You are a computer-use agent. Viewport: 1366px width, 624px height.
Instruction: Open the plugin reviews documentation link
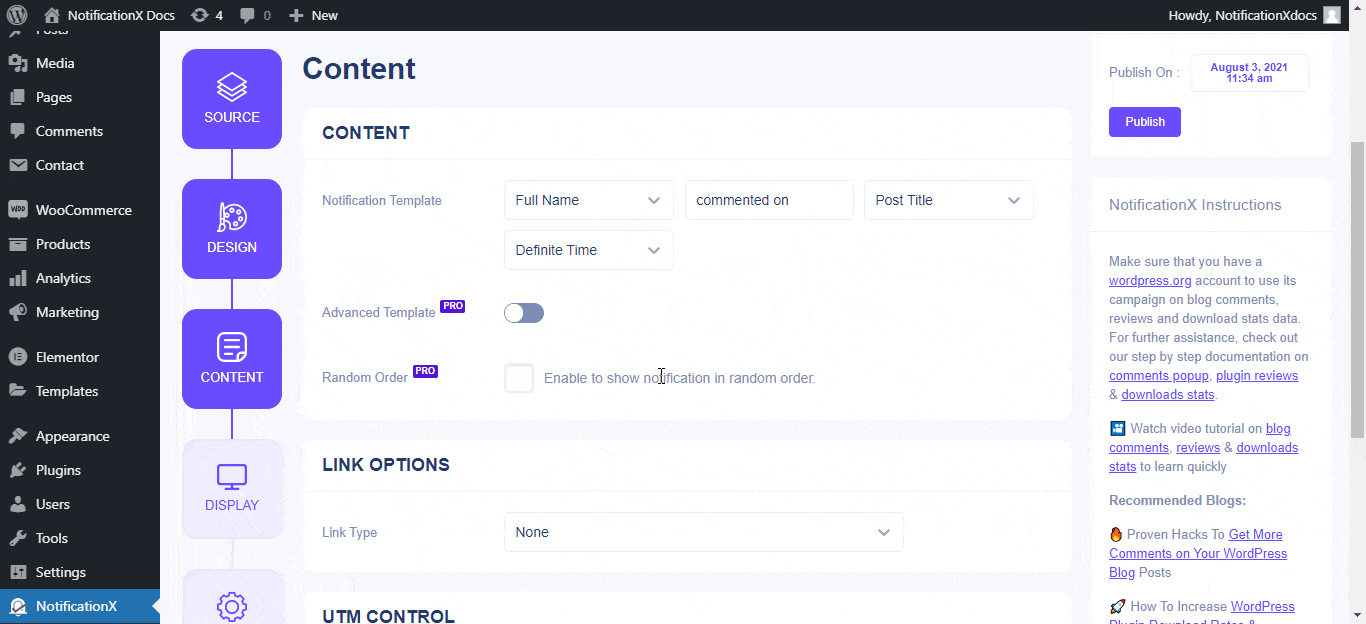1257,376
